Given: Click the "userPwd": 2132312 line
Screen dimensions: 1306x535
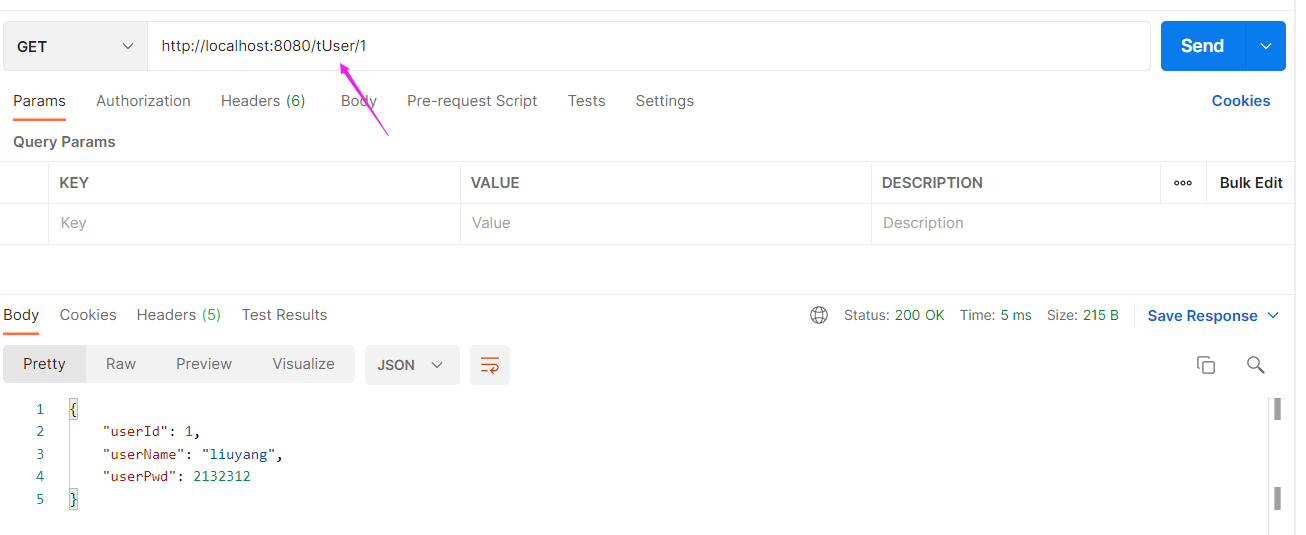Looking at the screenshot, I should coord(177,477).
